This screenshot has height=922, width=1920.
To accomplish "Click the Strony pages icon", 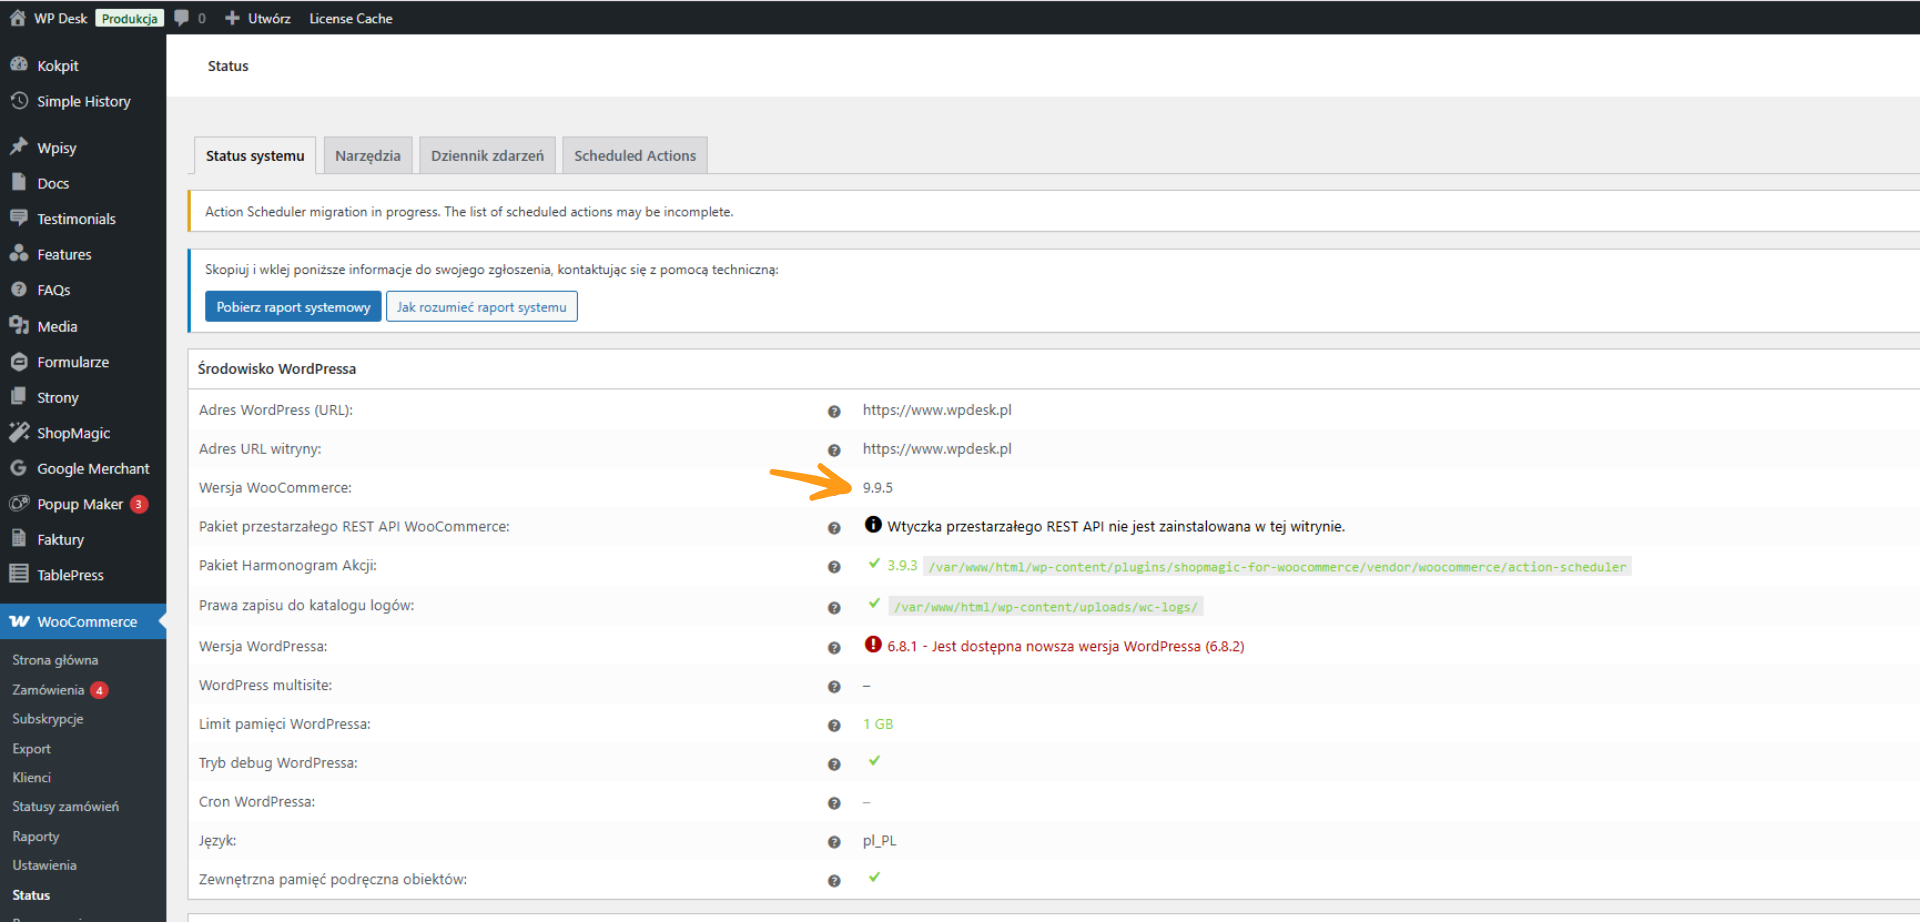I will pos(19,397).
